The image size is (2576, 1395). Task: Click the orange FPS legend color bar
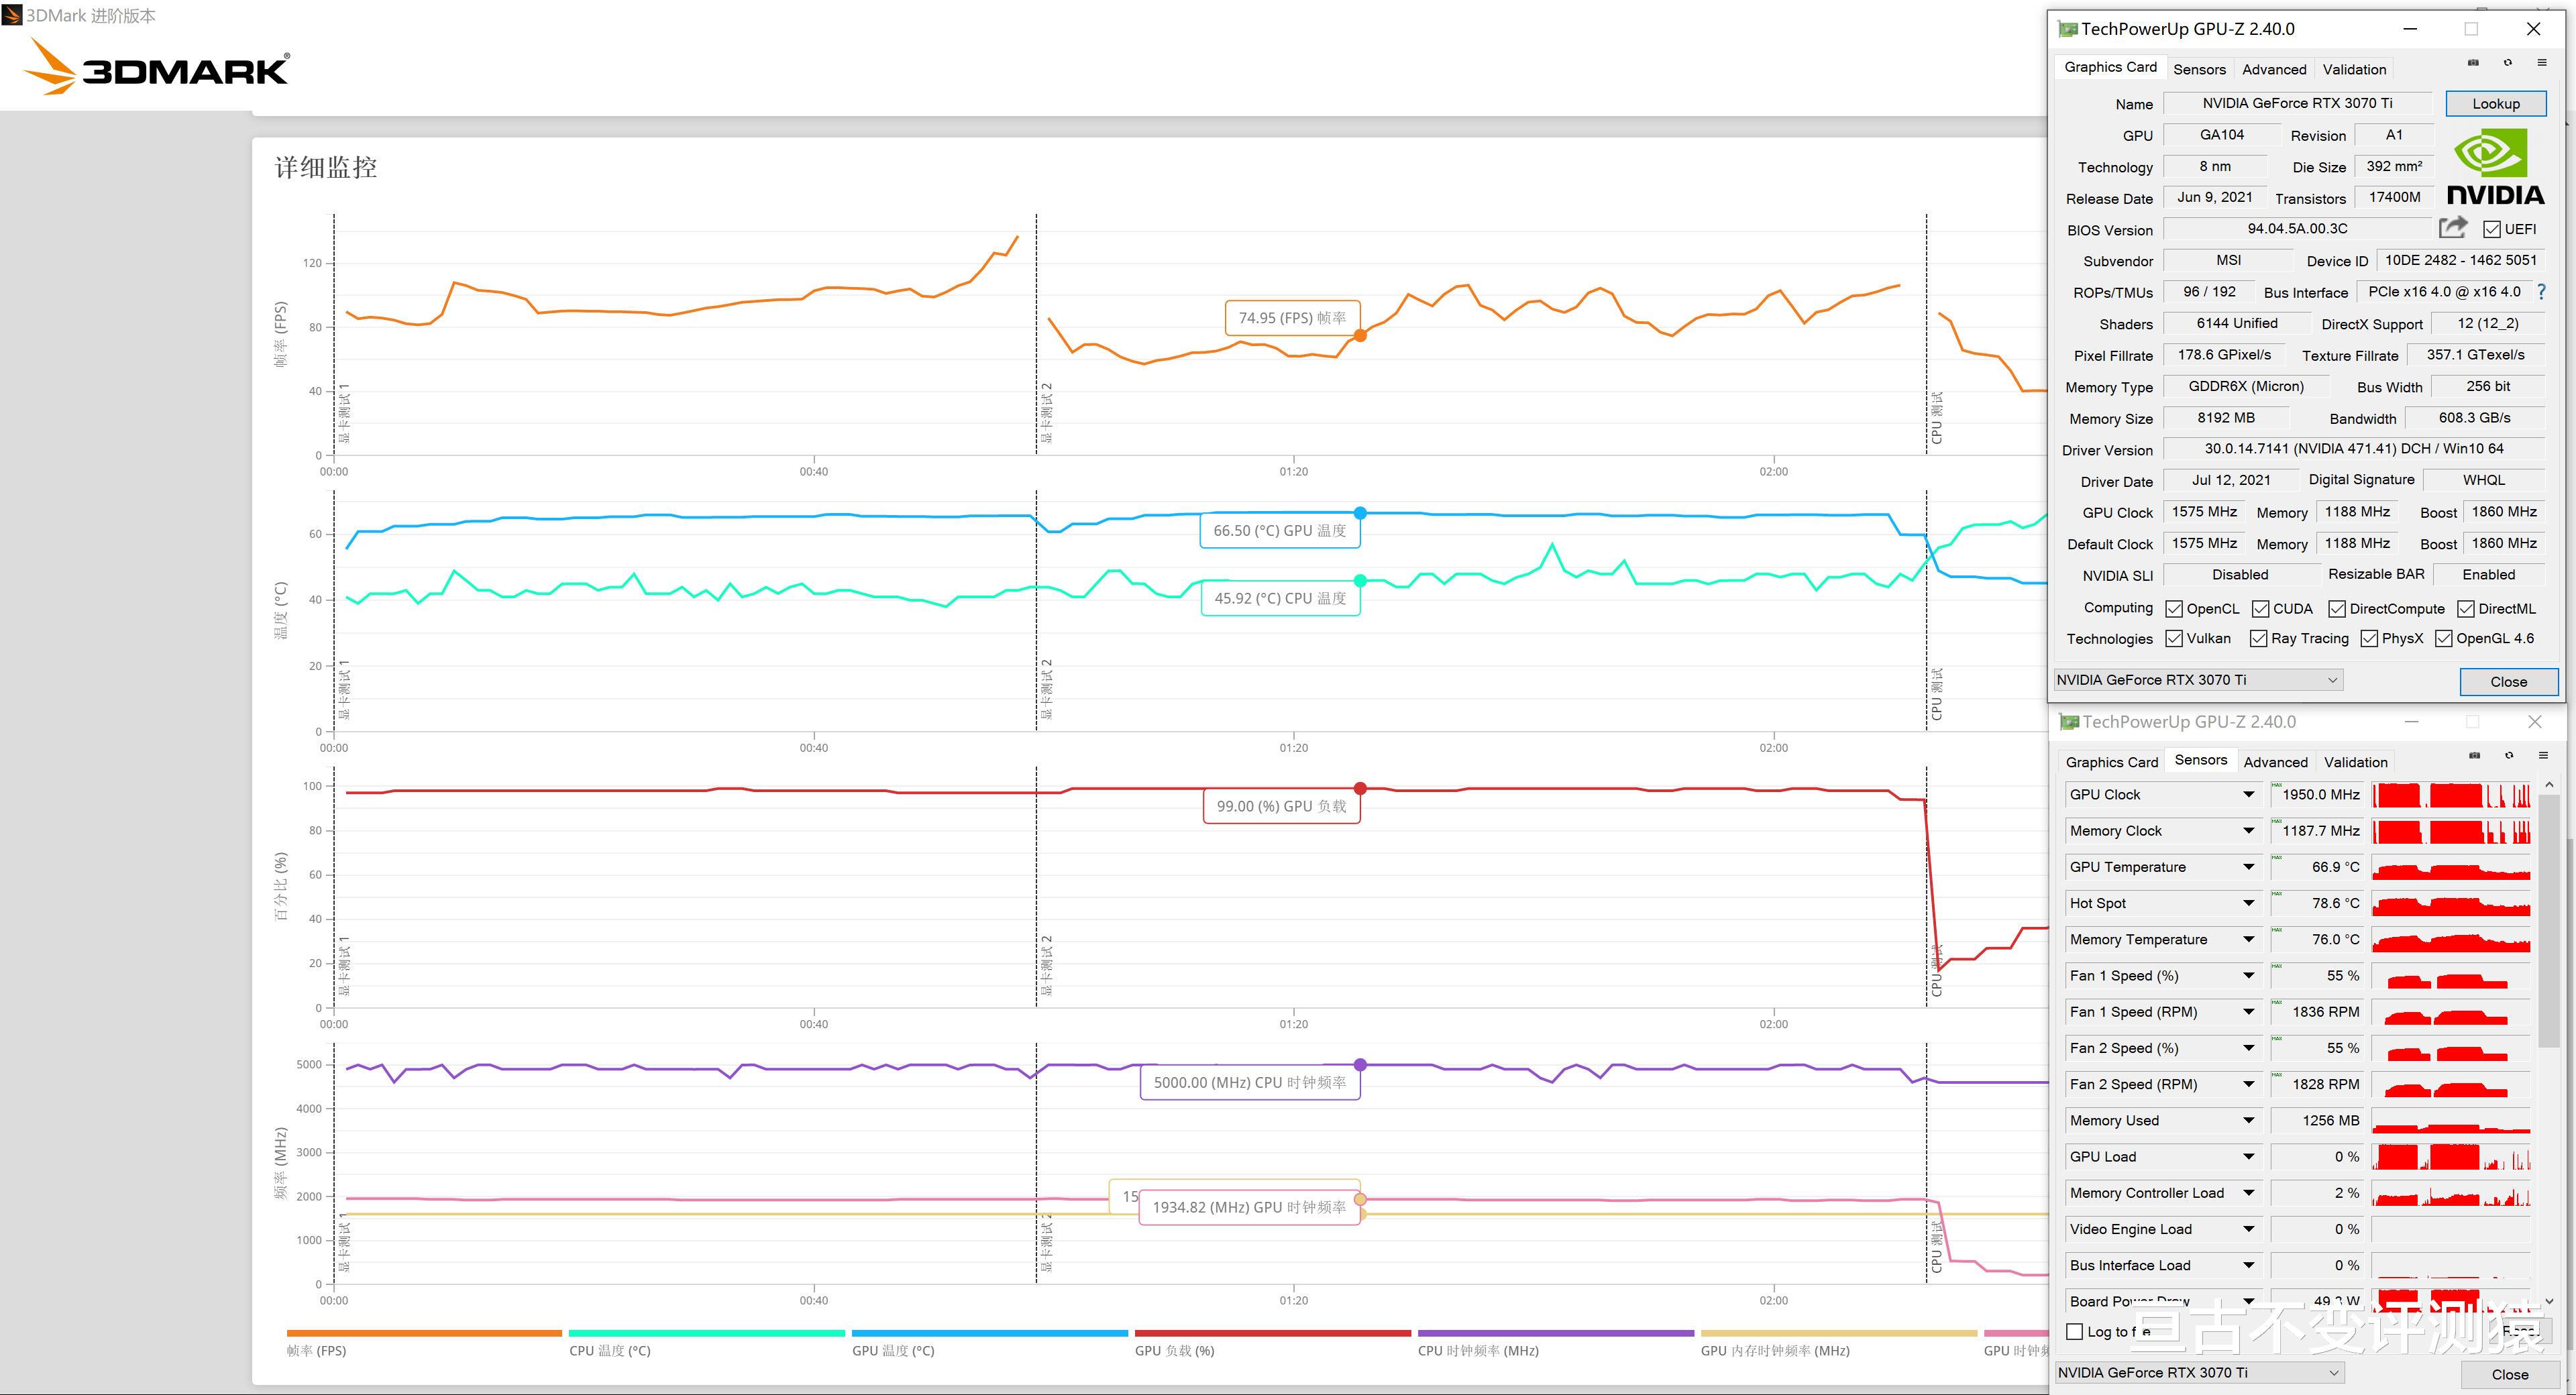pos(424,1333)
